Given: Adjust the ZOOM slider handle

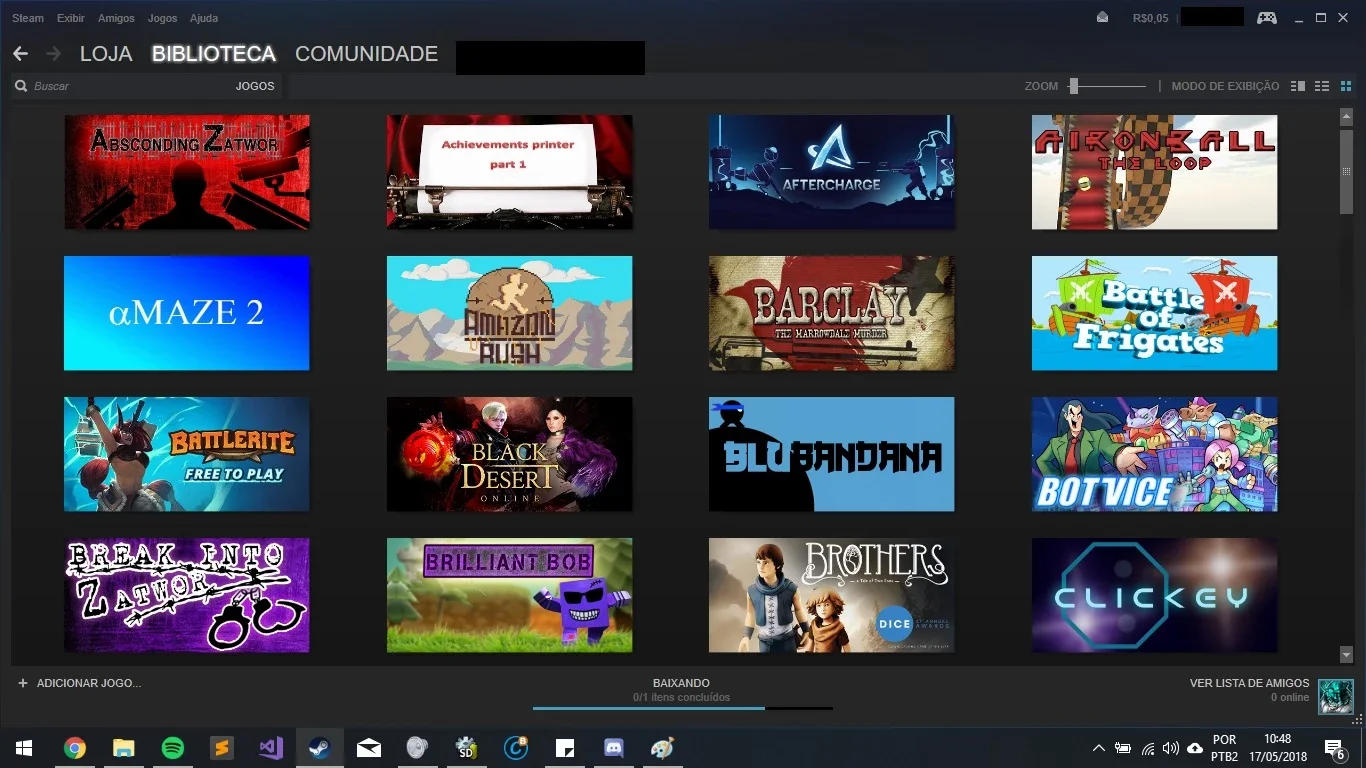Looking at the screenshot, I should pos(1073,86).
